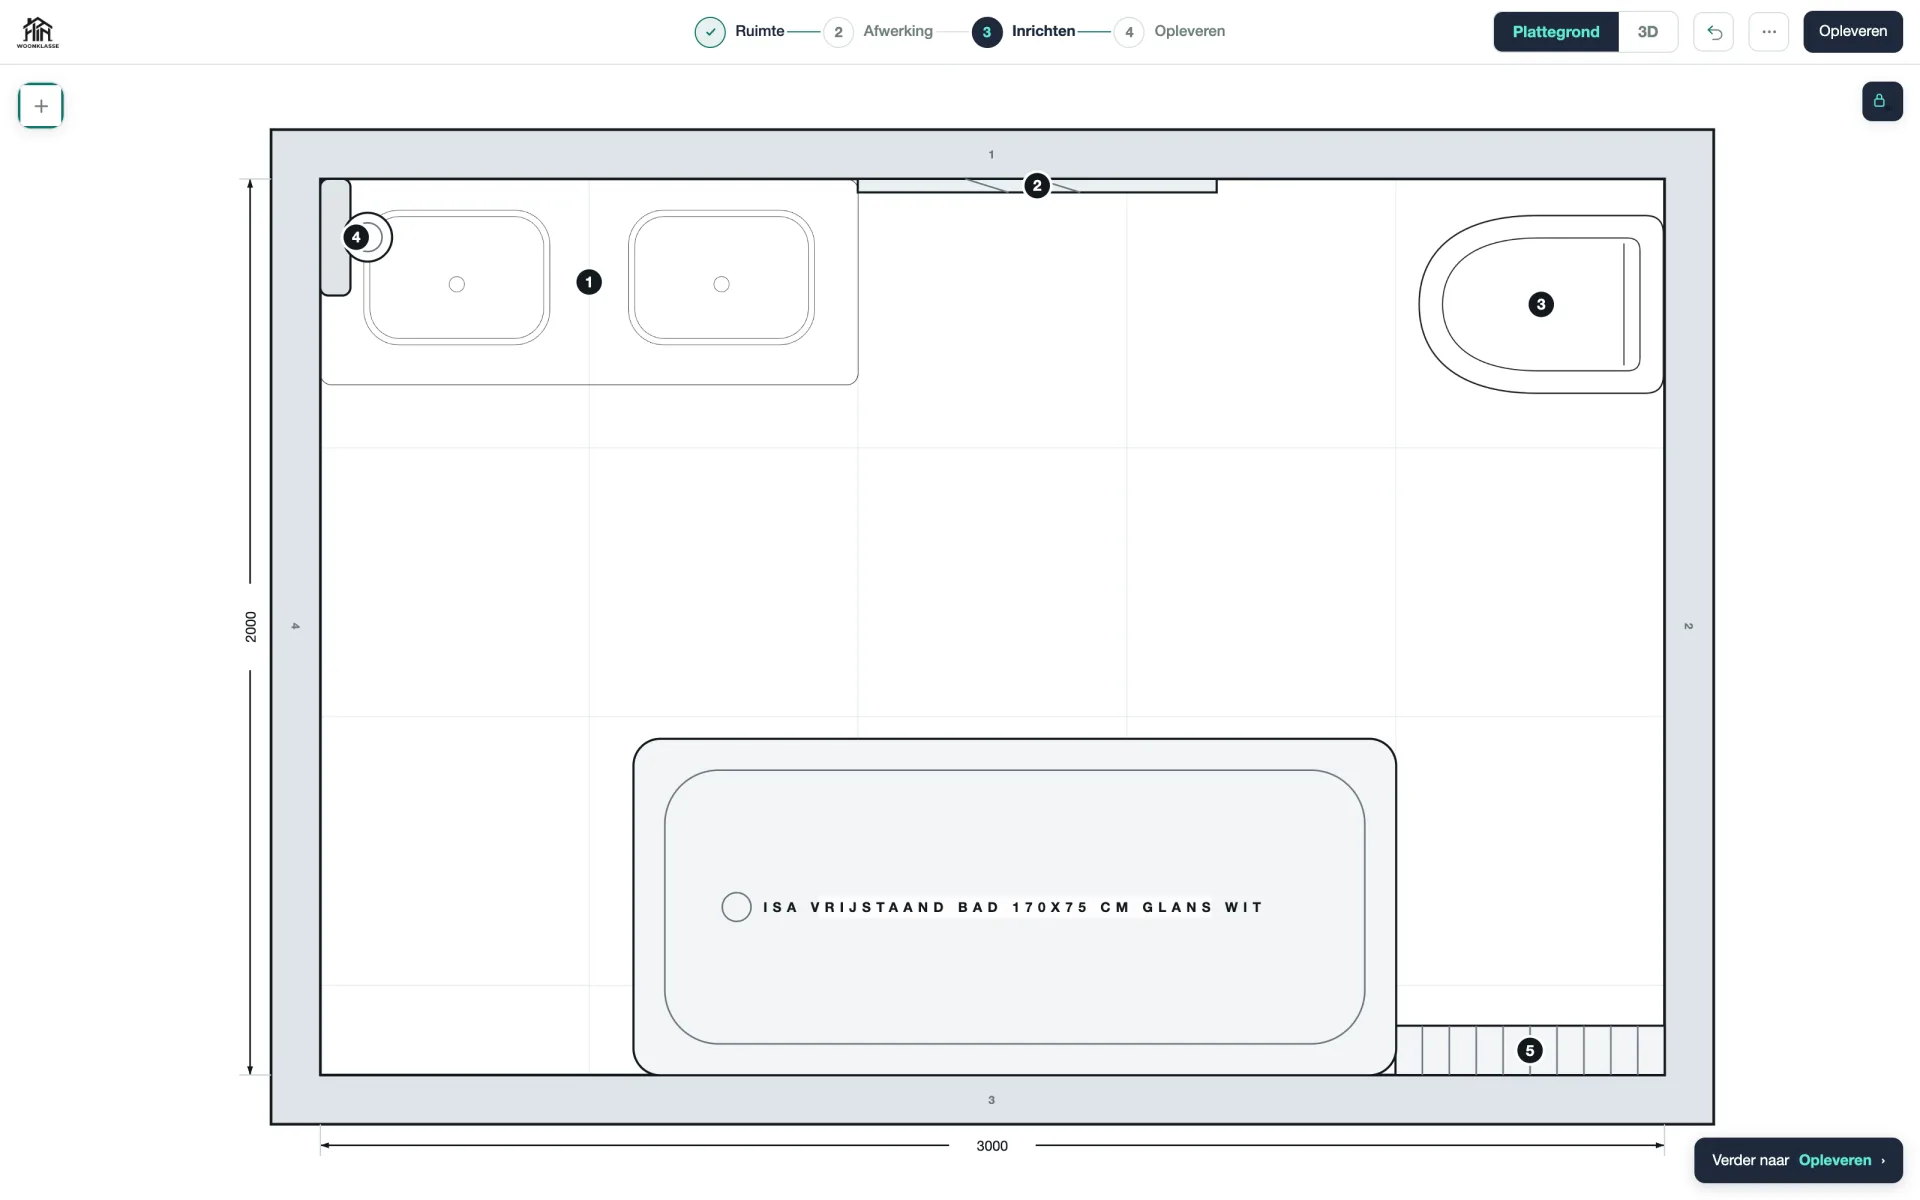Viewport: 1920px width, 1200px height.
Task: Select marker 4 on the tap fixture
Action: [356, 237]
